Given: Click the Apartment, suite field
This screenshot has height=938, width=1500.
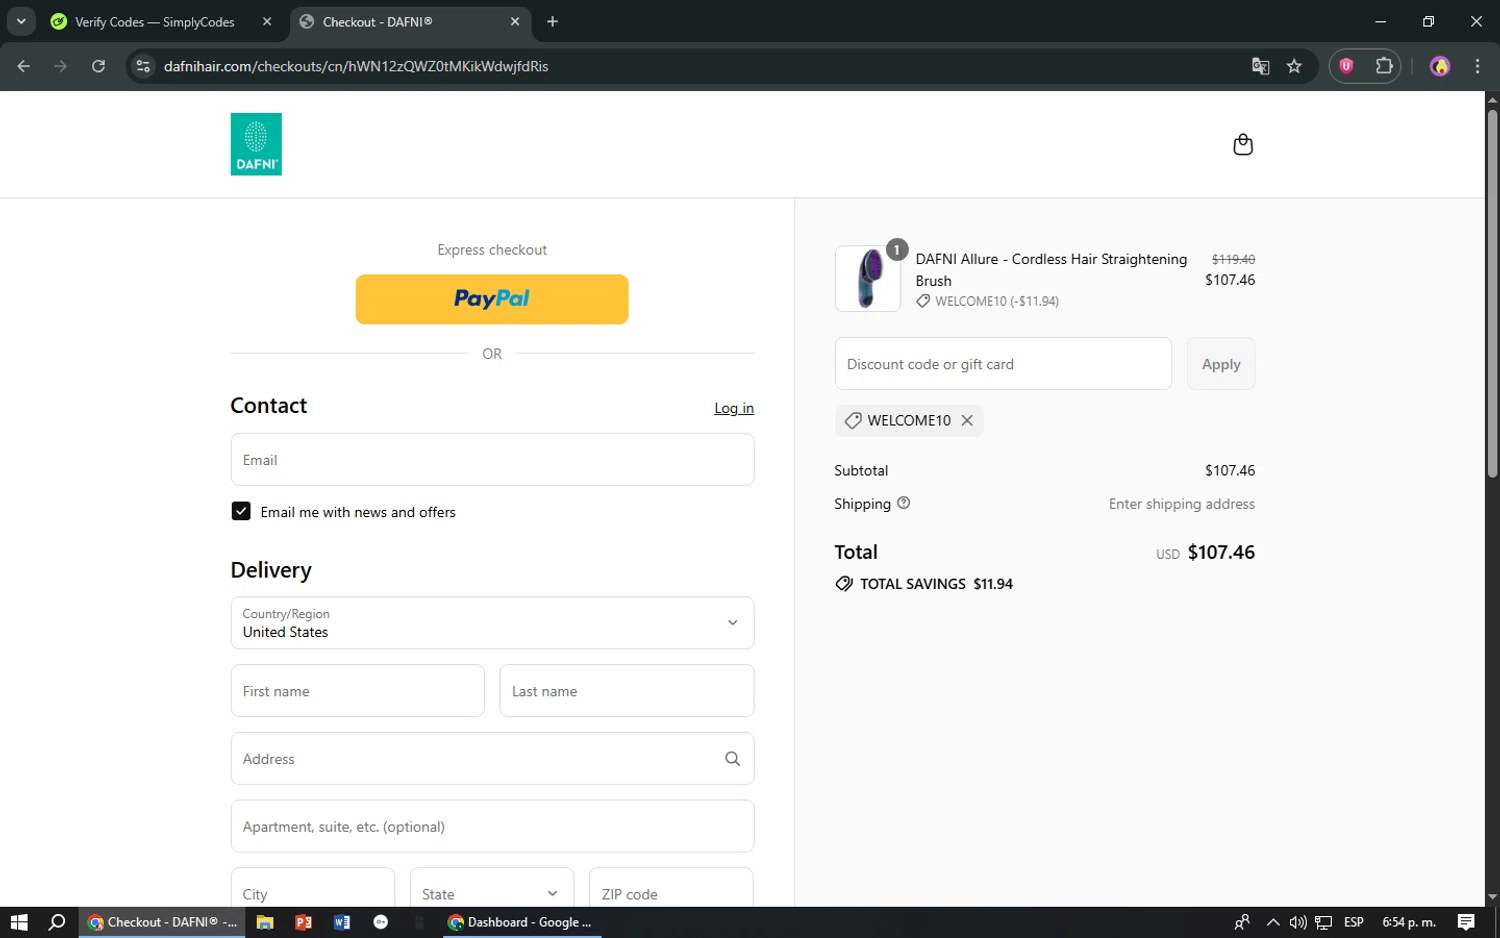Looking at the screenshot, I should pos(492,826).
